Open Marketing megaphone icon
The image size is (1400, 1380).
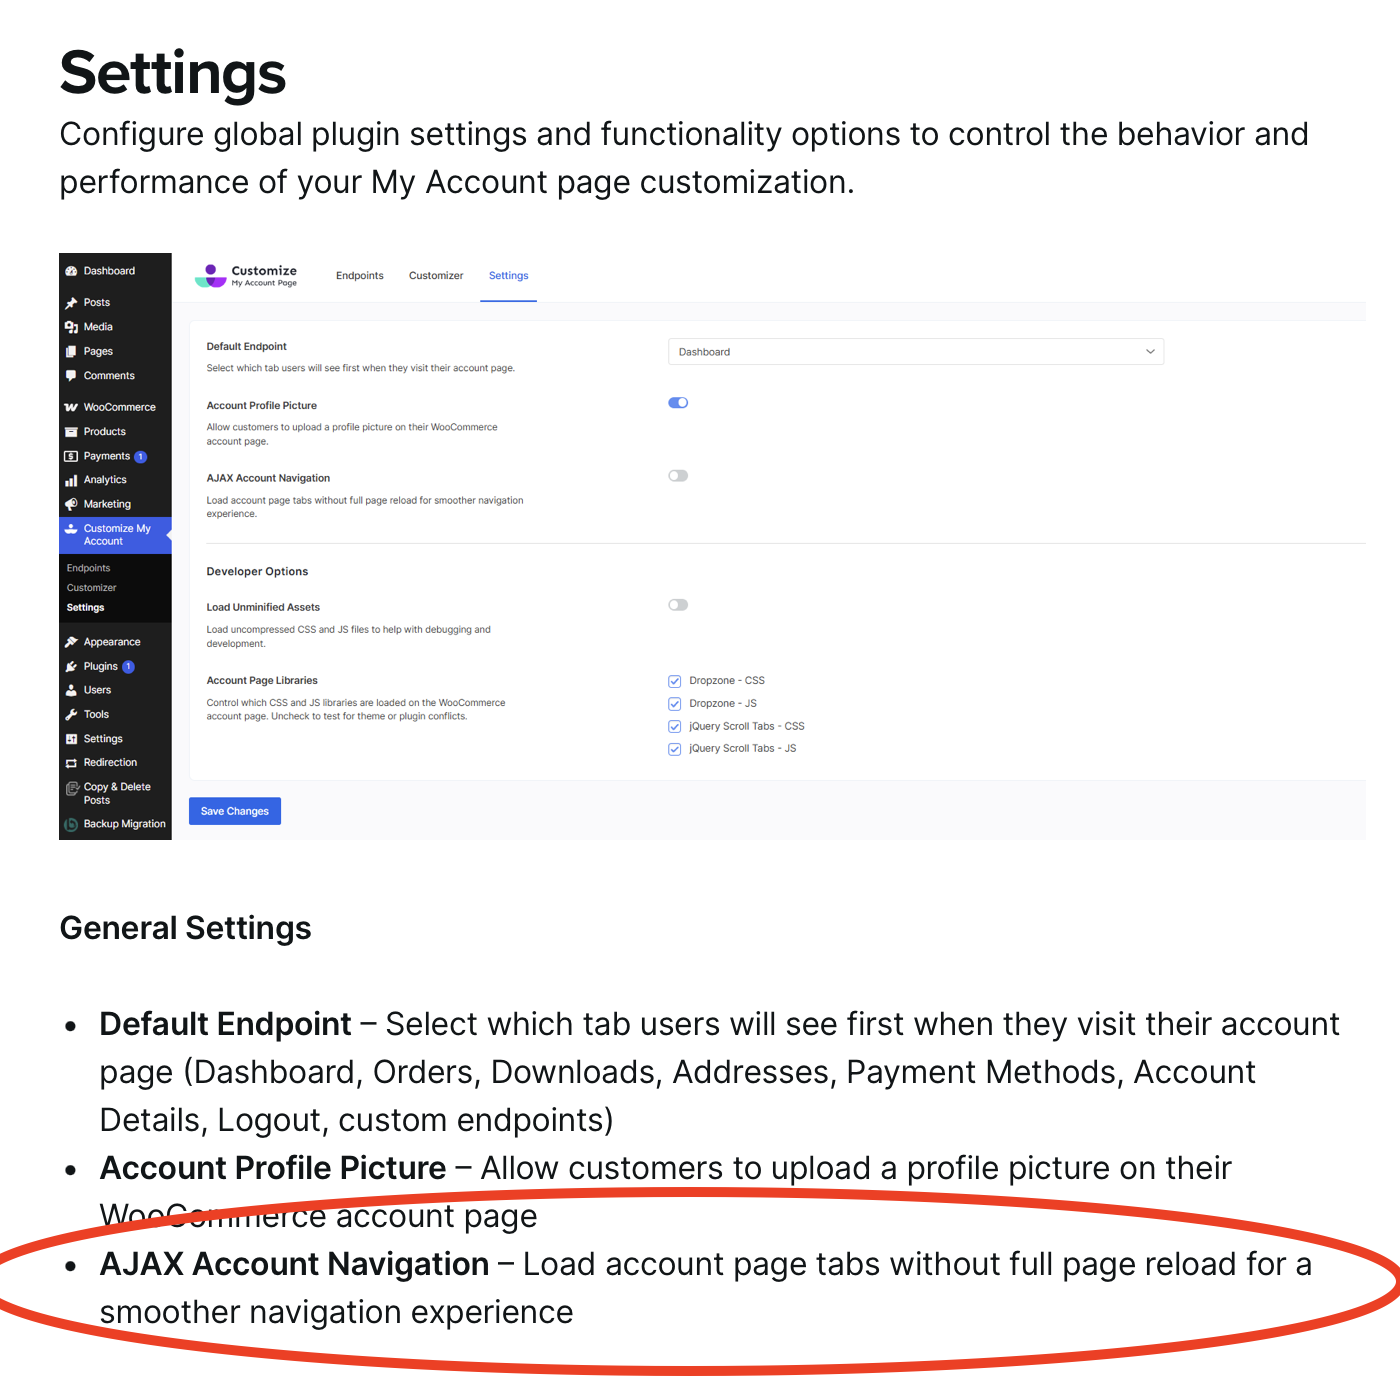(x=71, y=504)
